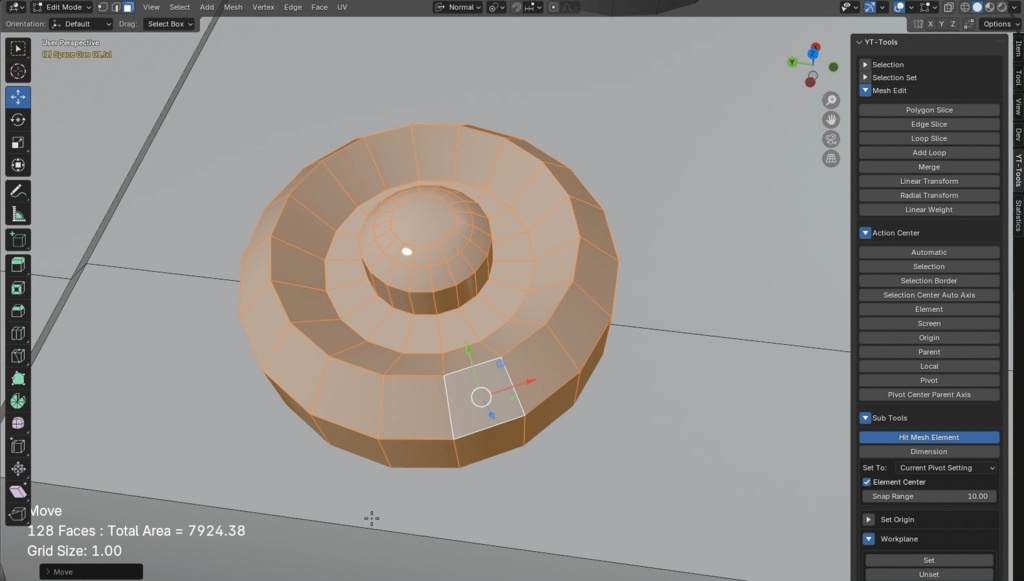Select the Rotate tool in the toolbar
The image size is (1024, 581).
[17, 121]
